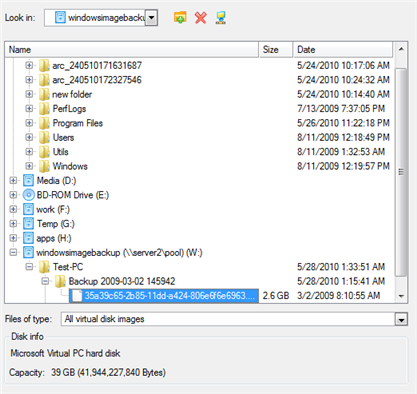Click the date 3/2/2009 8:10:55 AM
This screenshot has width=417, height=394.
(x=339, y=296)
